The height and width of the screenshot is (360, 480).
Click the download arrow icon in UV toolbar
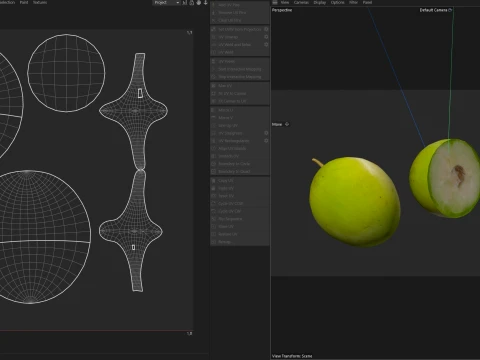click(206, 3)
